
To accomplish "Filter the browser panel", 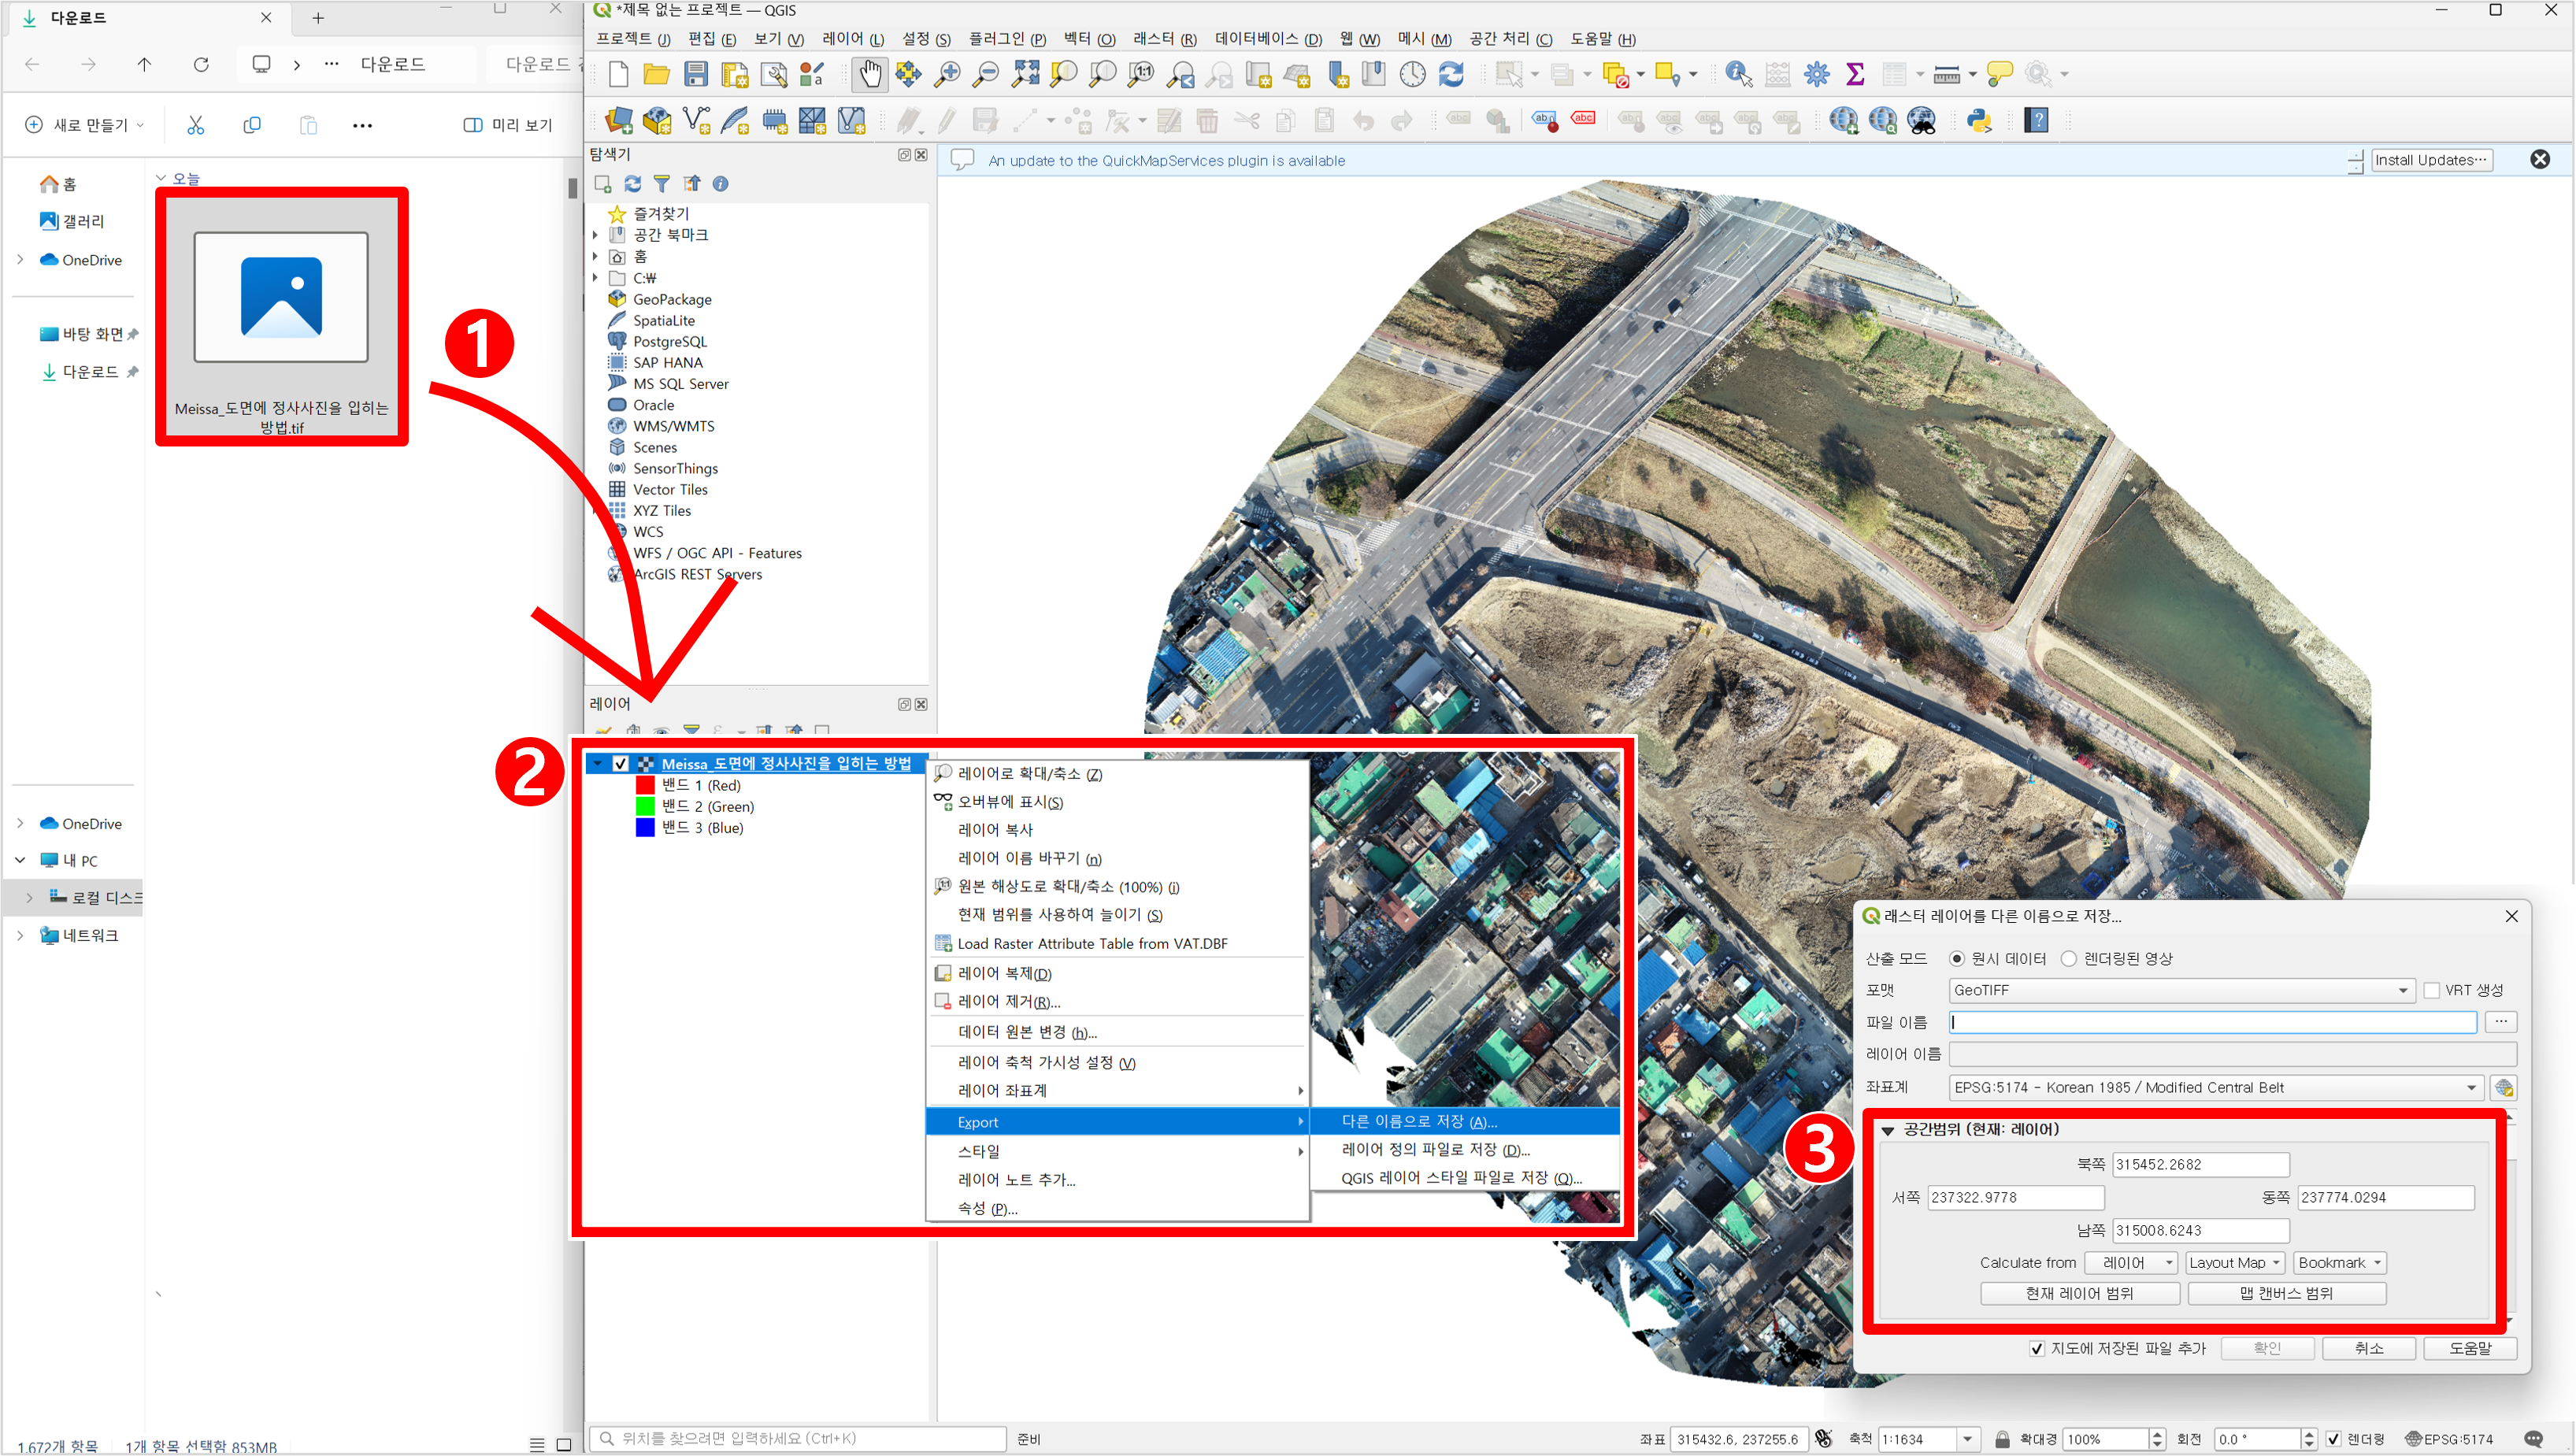I will (662, 184).
